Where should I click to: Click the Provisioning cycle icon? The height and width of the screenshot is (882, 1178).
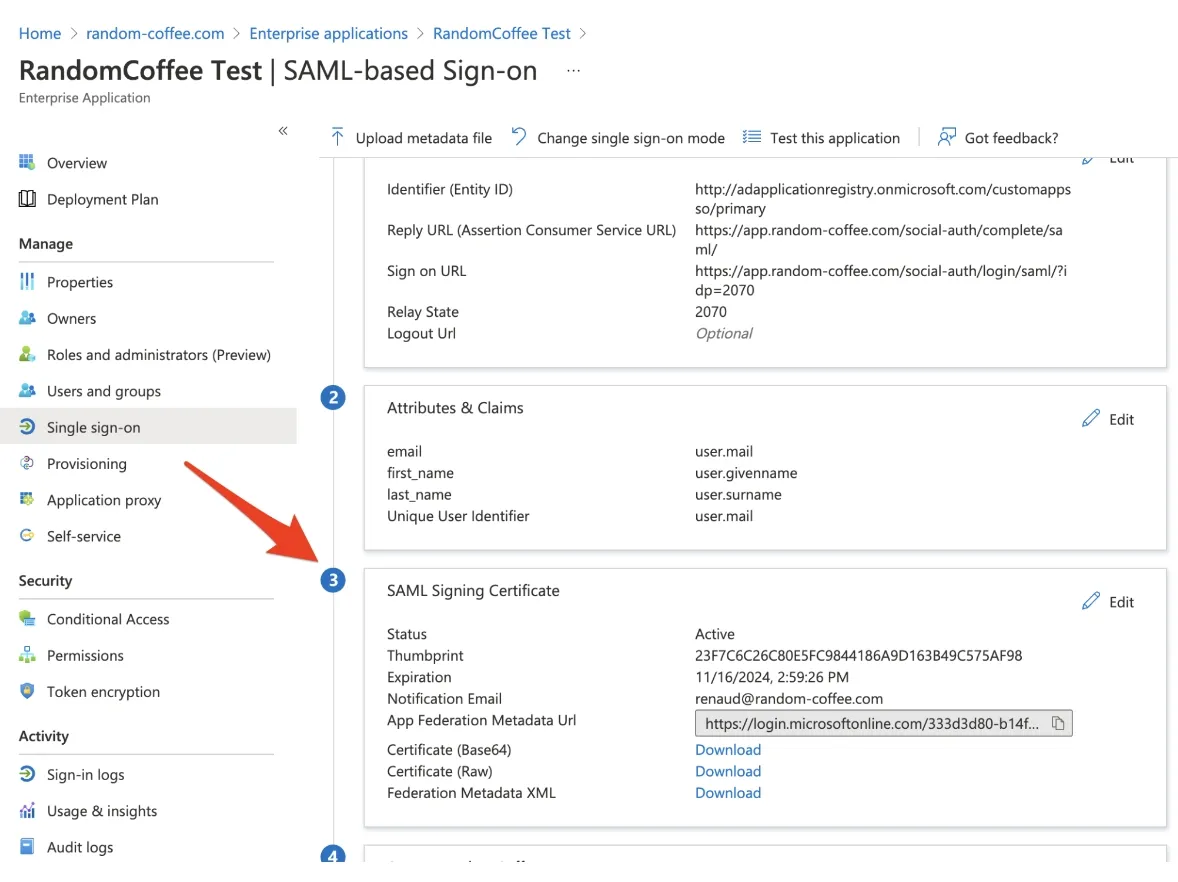click(x=27, y=464)
